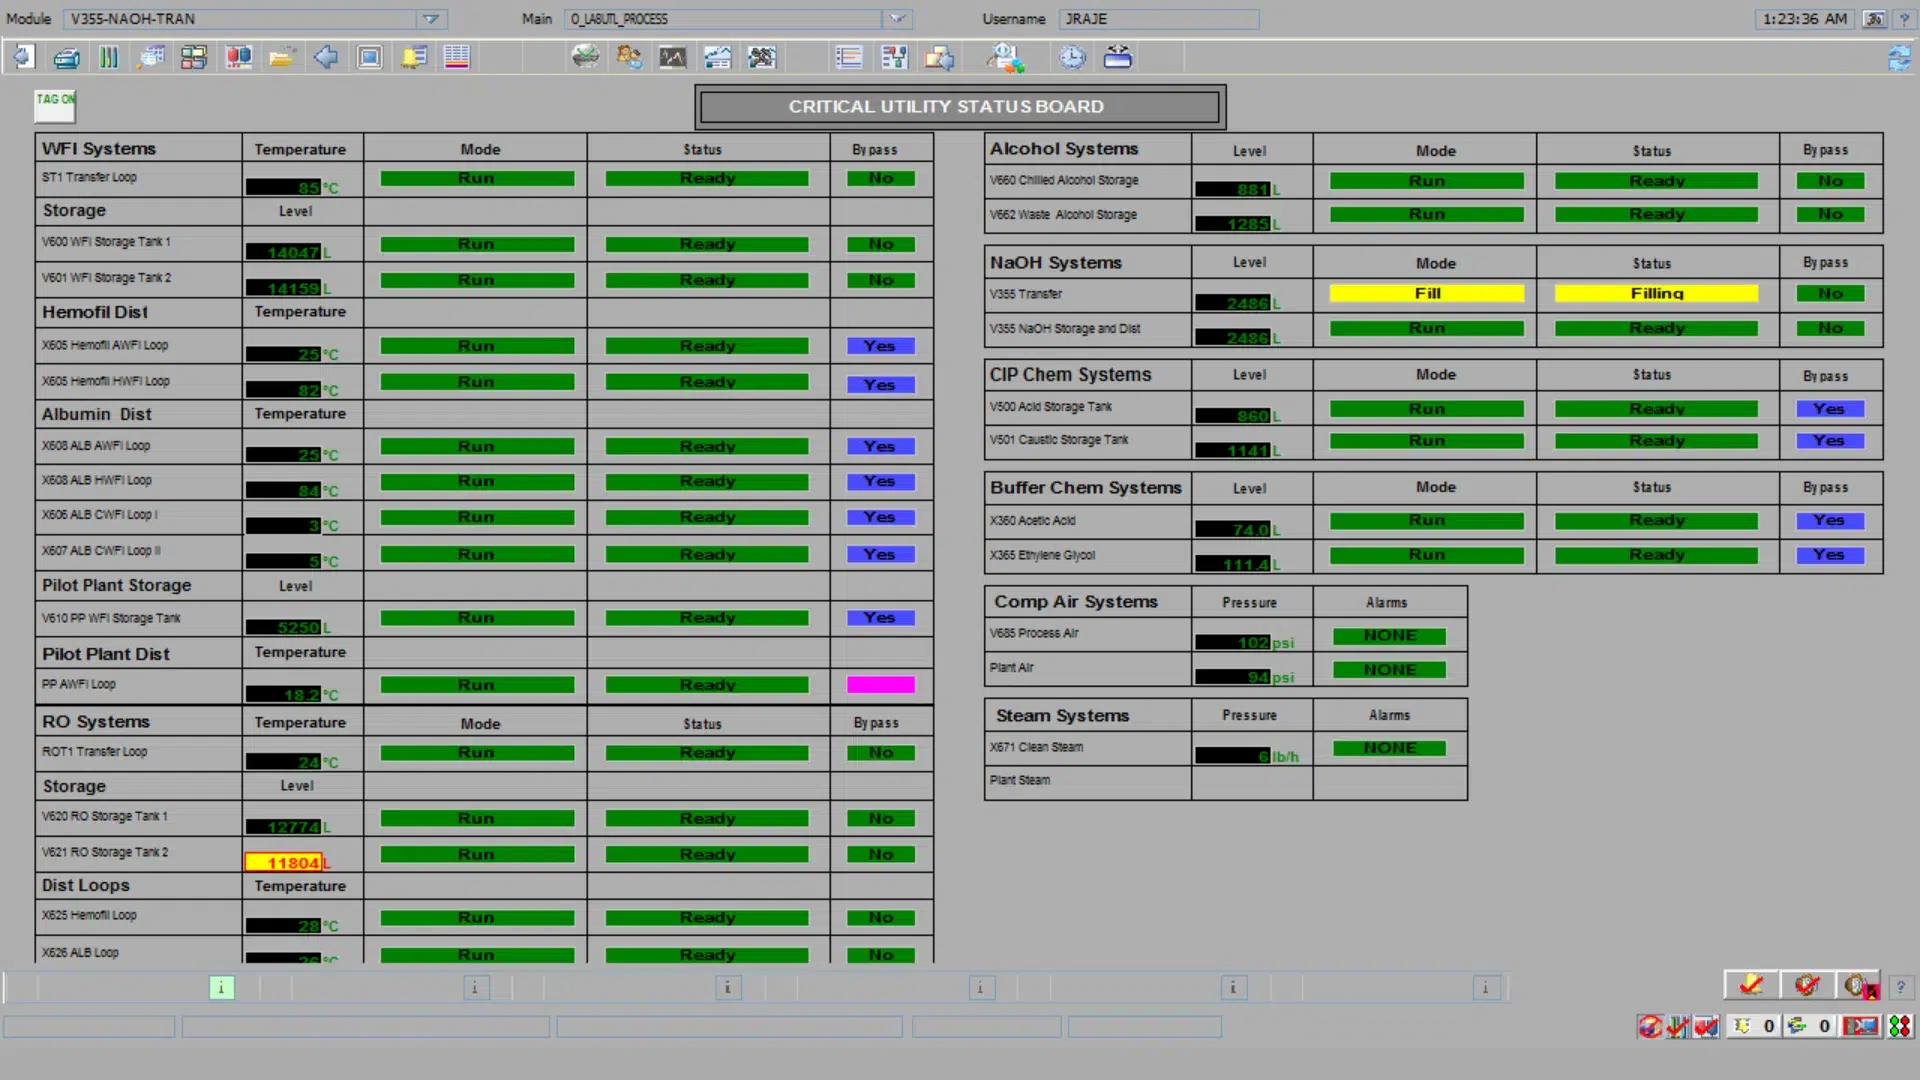Click 'X360 Acetic Acid' level 74.0
1920x1080 pixels.
pos(1235,529)
